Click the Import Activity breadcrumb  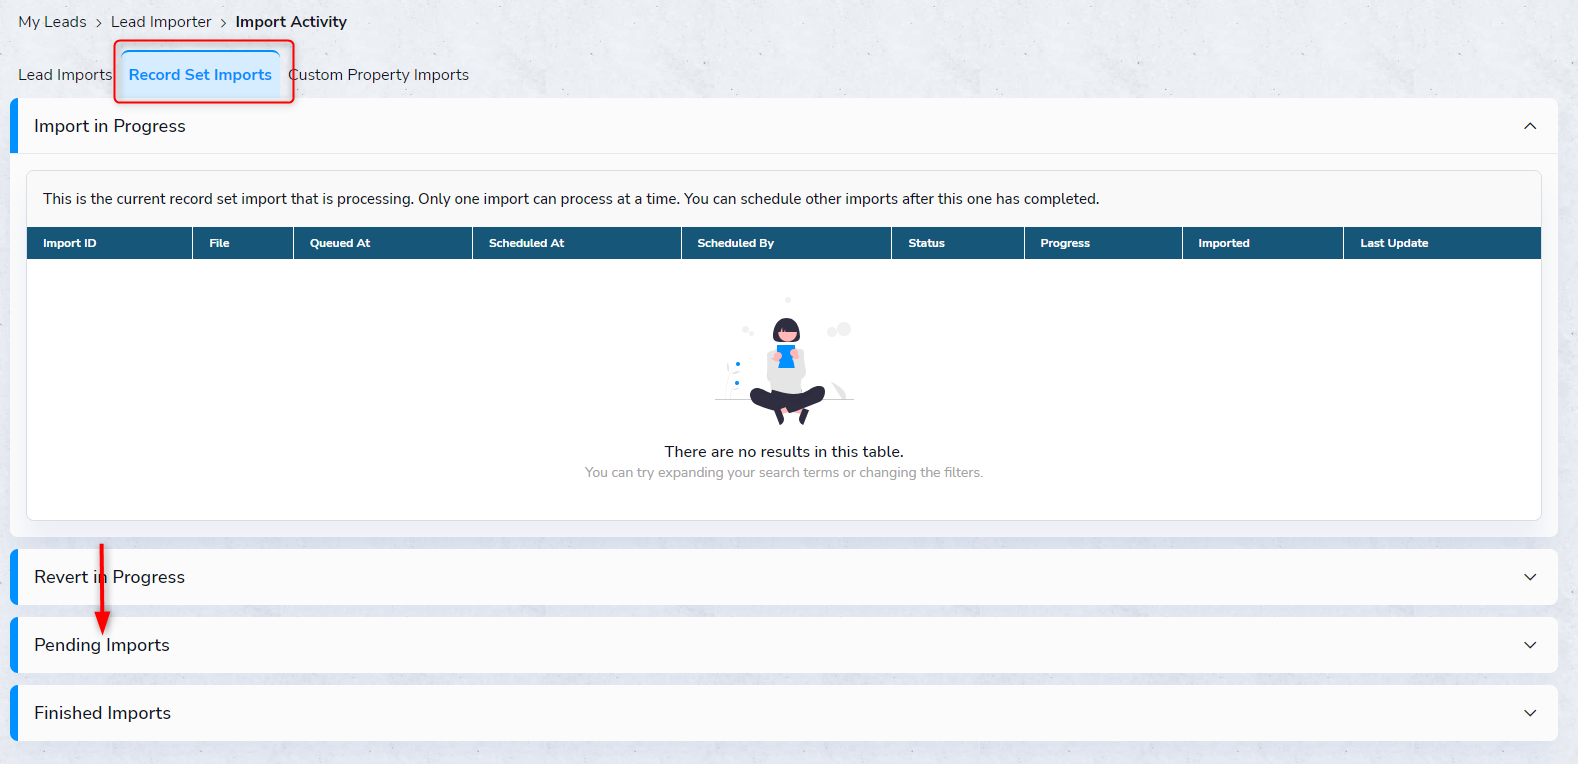291,22
